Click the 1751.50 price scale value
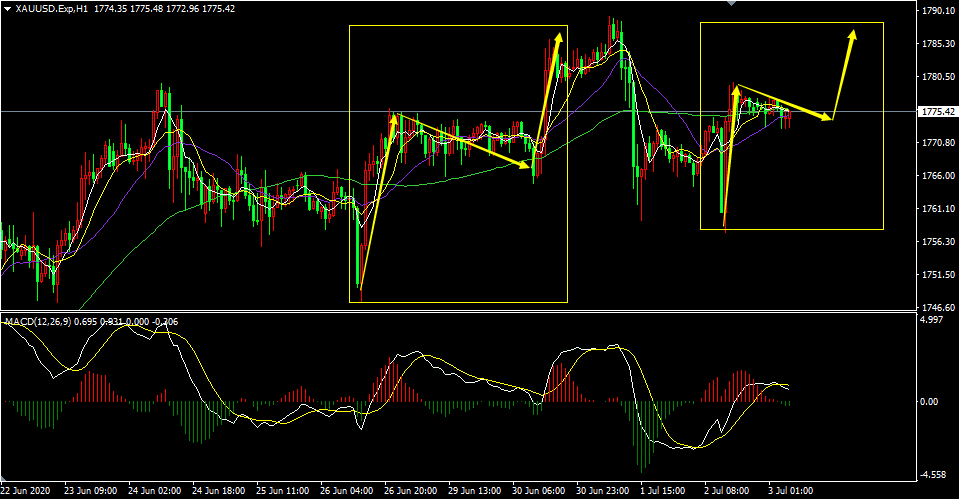959x499 pixels. (941, 275)
